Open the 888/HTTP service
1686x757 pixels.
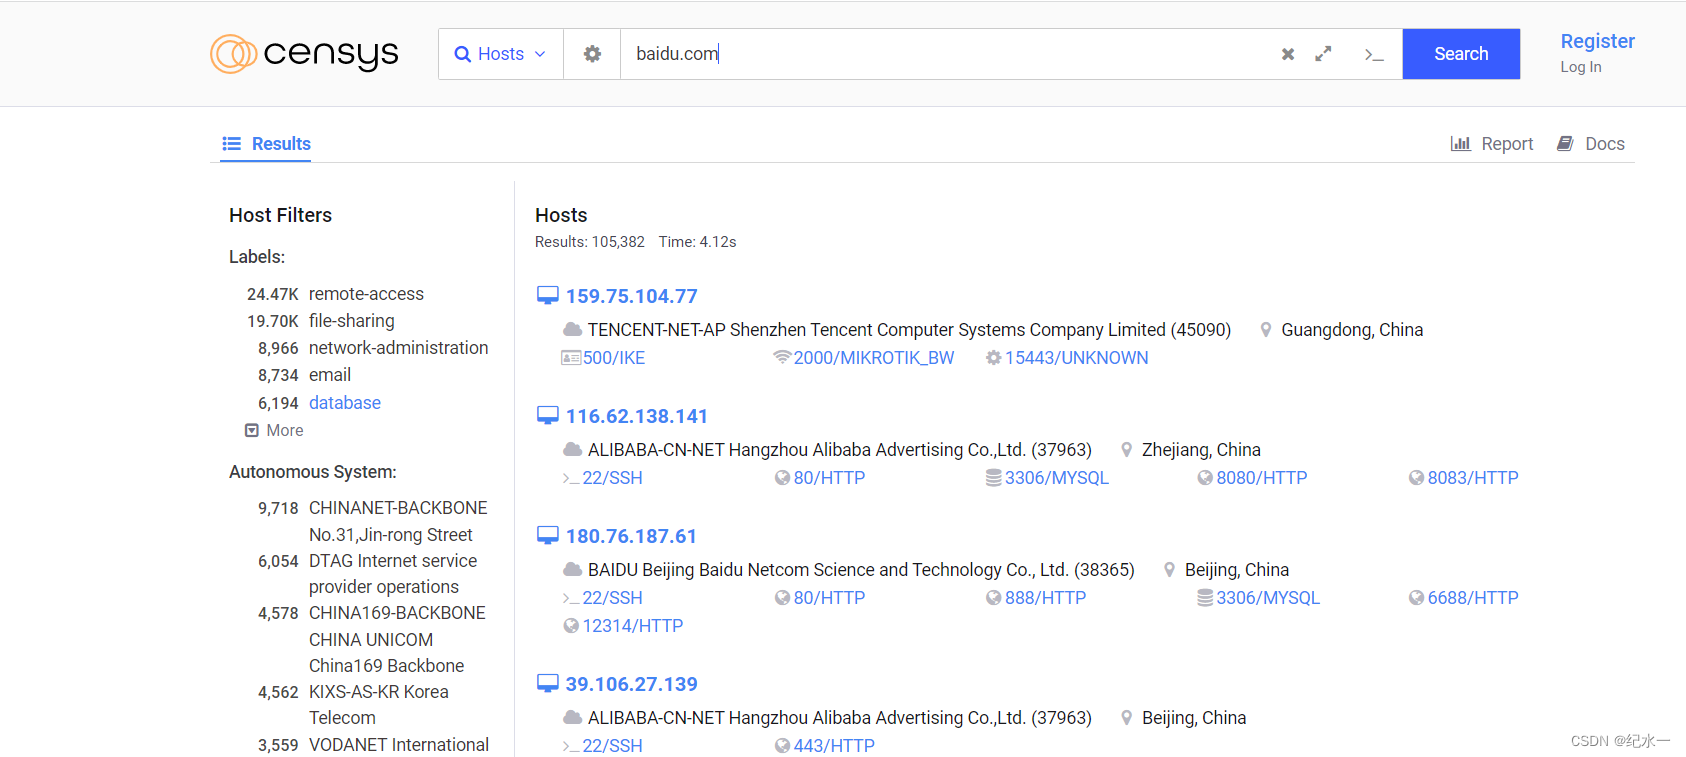(x=1045, y=598)
